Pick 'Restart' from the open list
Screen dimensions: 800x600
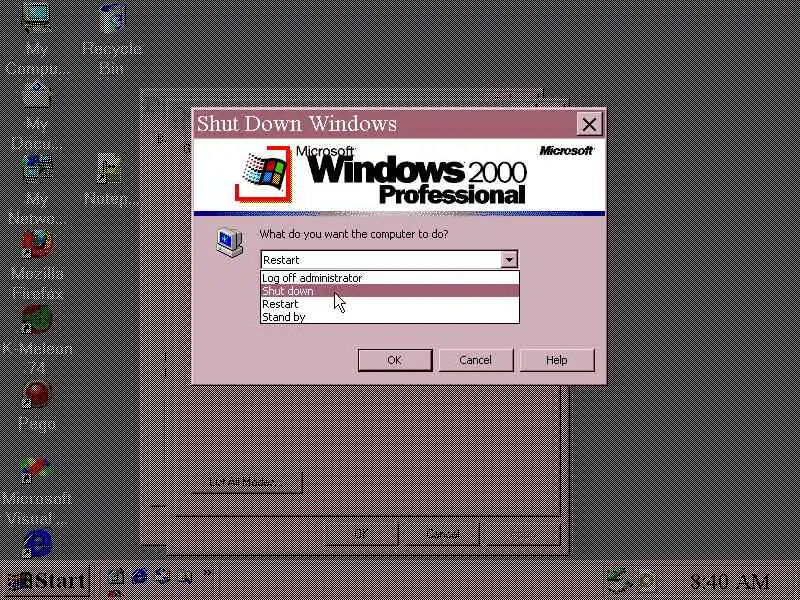[x=390, y=304]
